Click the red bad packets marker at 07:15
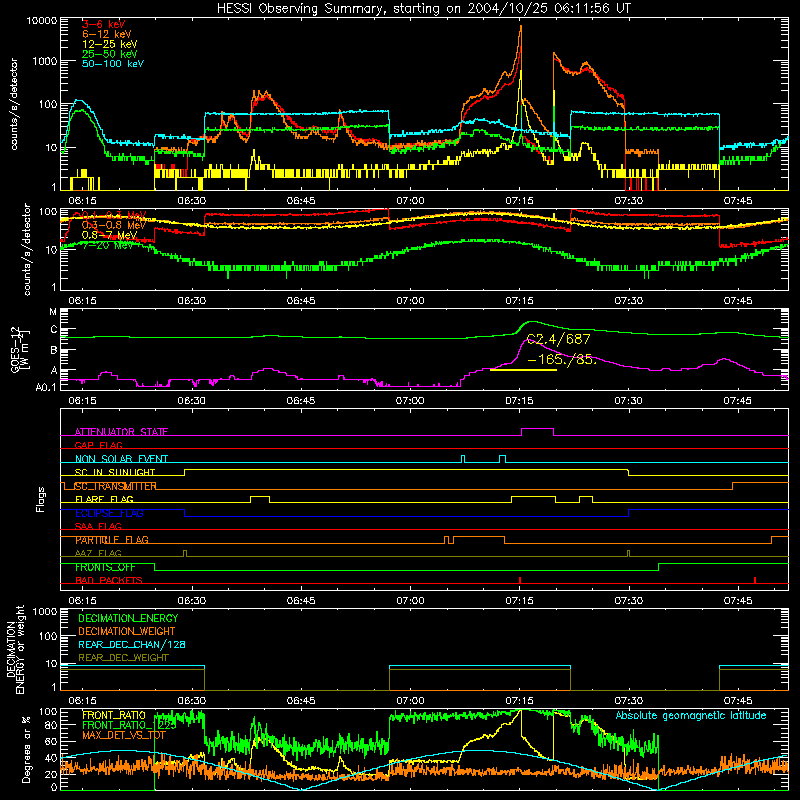Image resolution: width=800 pixels, height=800 pixels. [x=519, y=580]
